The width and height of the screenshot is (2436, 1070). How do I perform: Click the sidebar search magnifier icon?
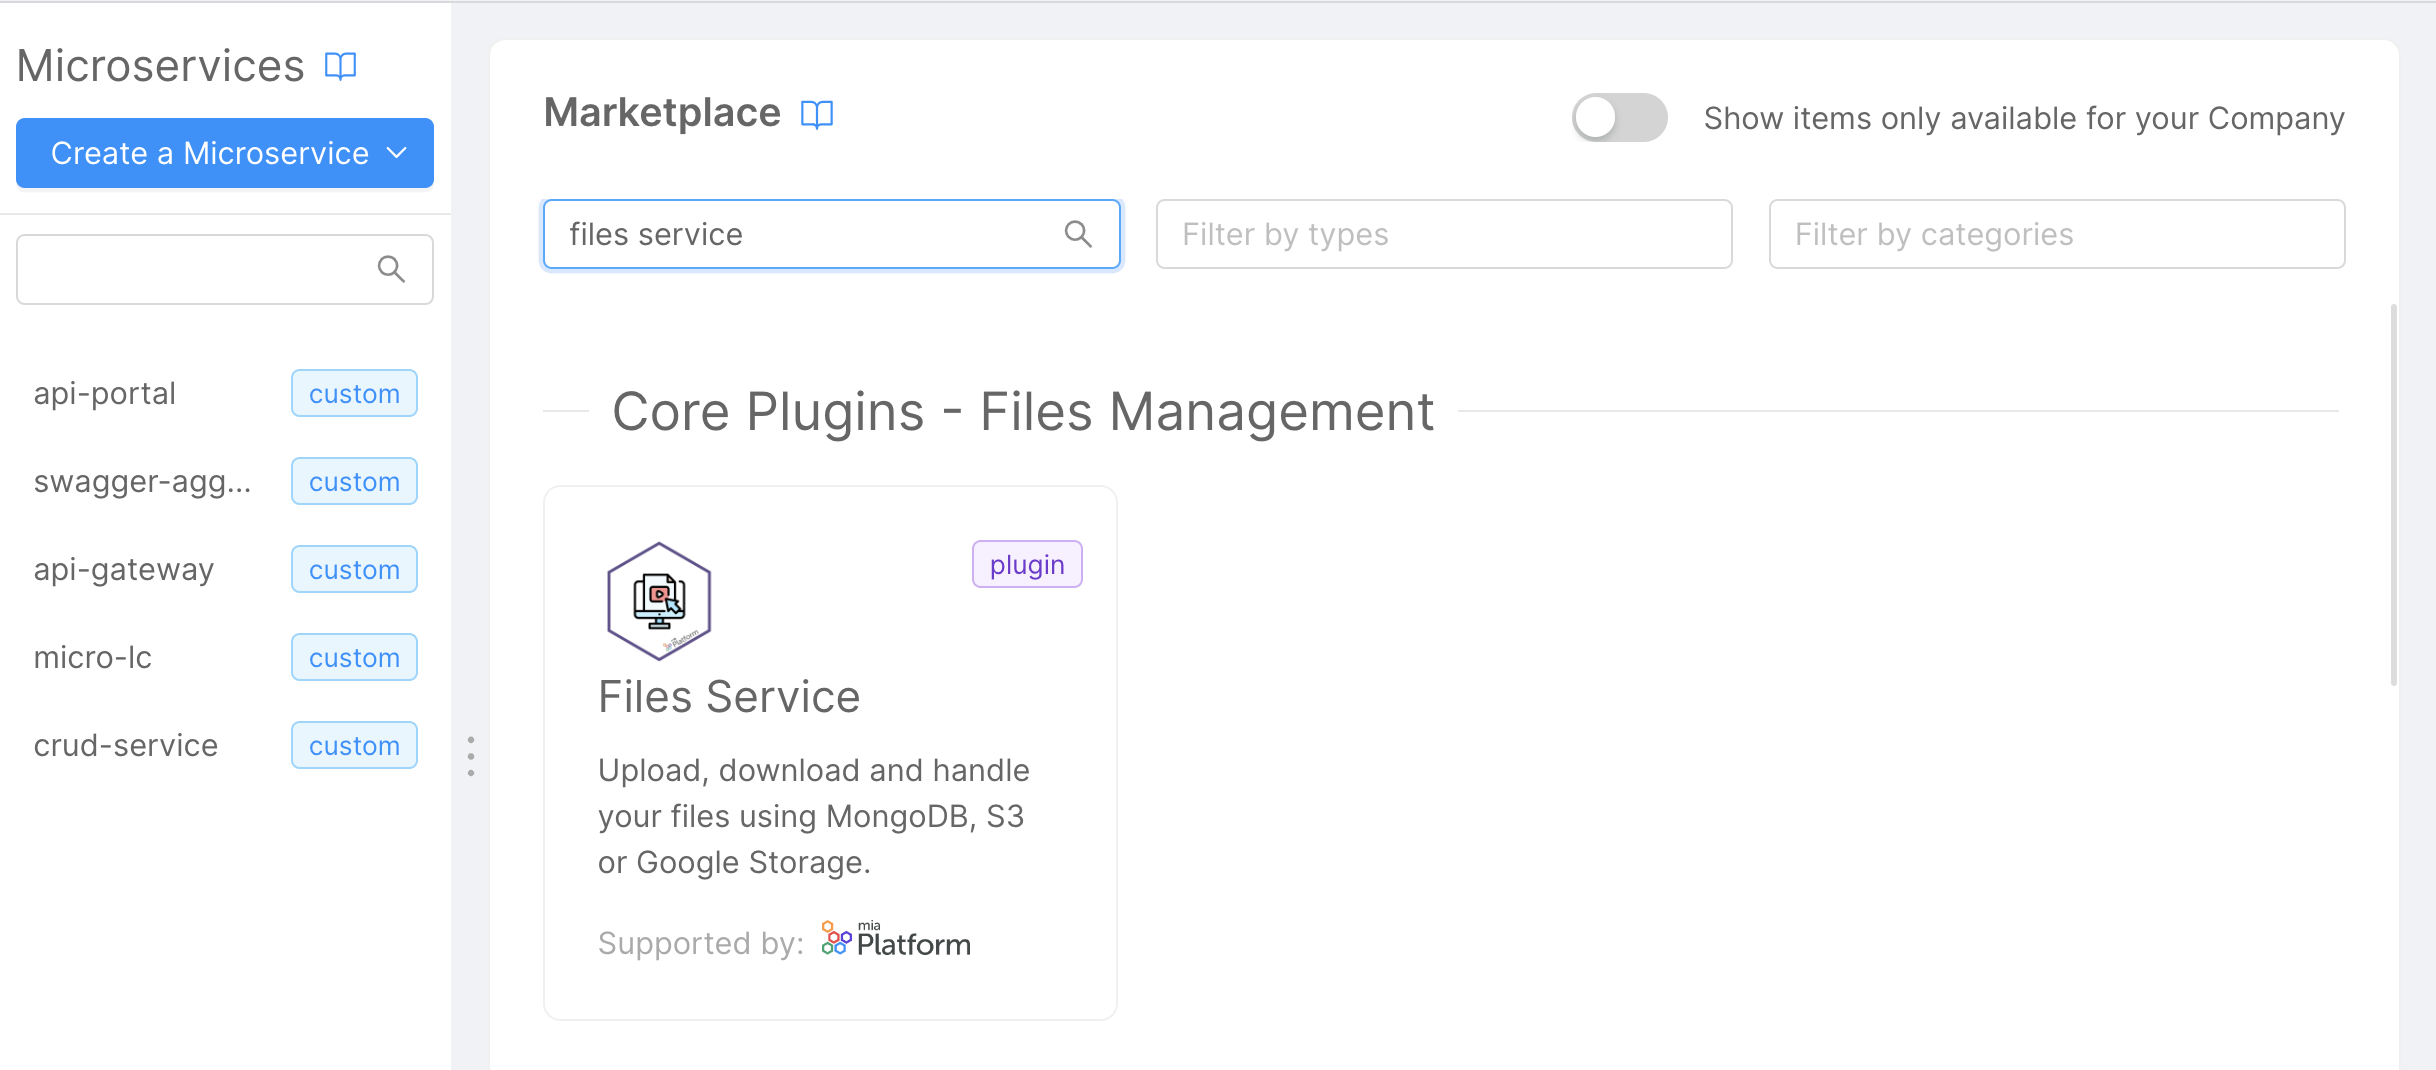coord(391,269)
